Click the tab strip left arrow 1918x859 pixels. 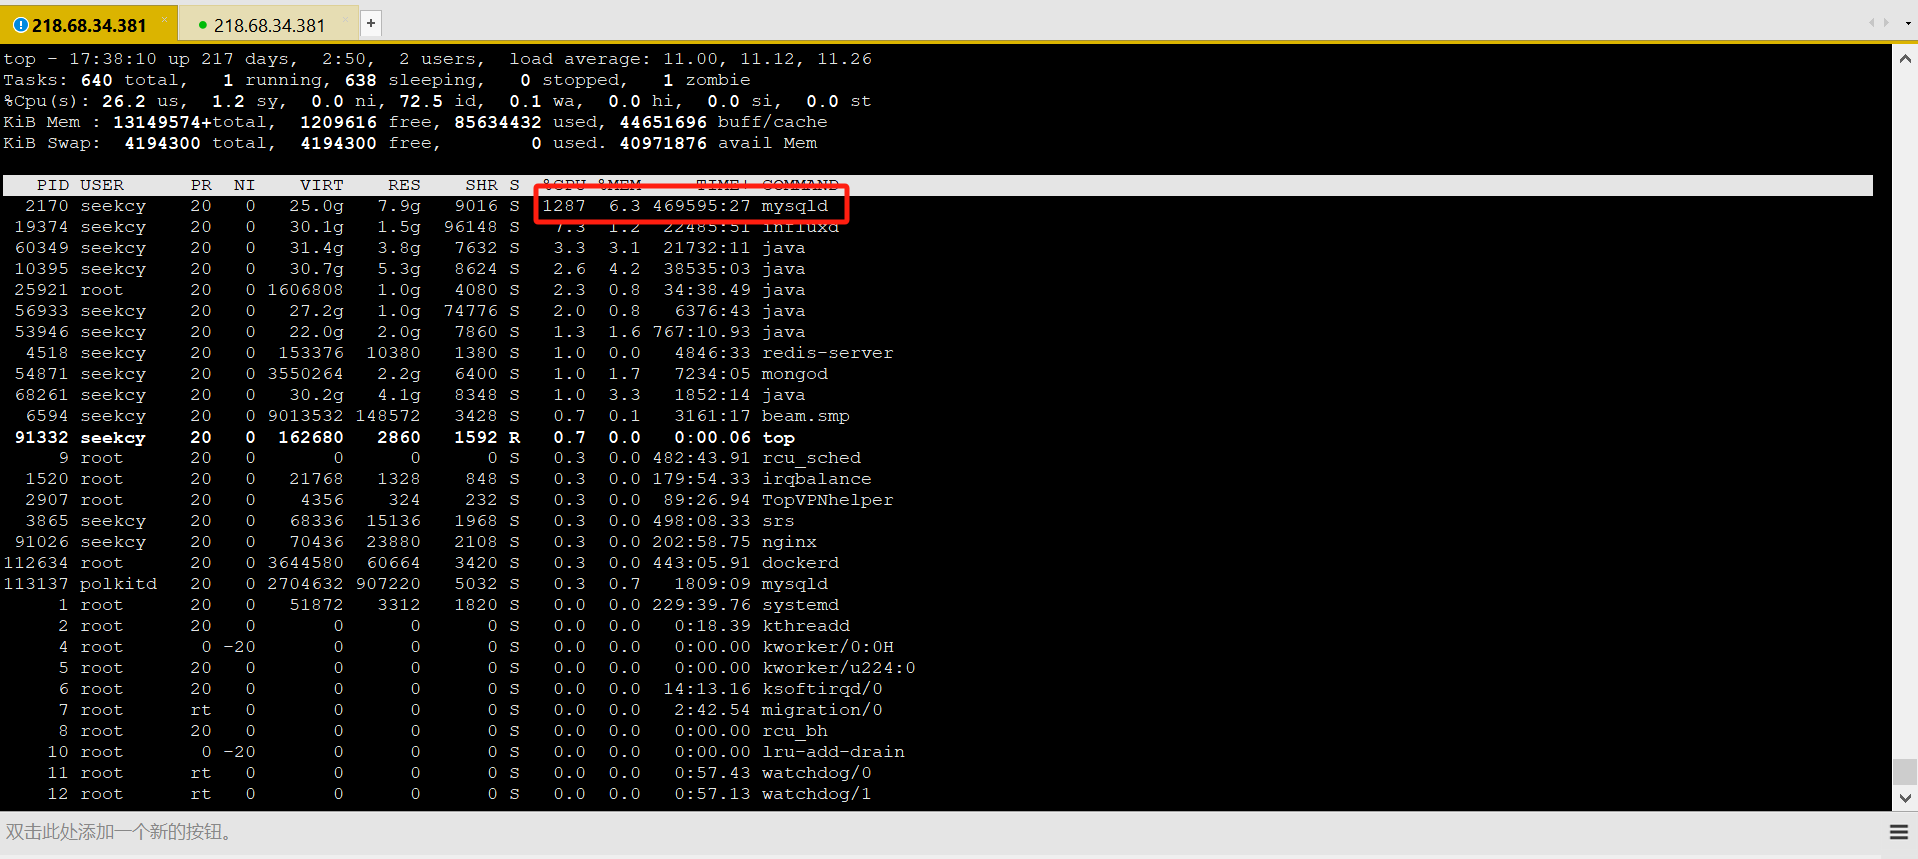tap(1871, 22)
